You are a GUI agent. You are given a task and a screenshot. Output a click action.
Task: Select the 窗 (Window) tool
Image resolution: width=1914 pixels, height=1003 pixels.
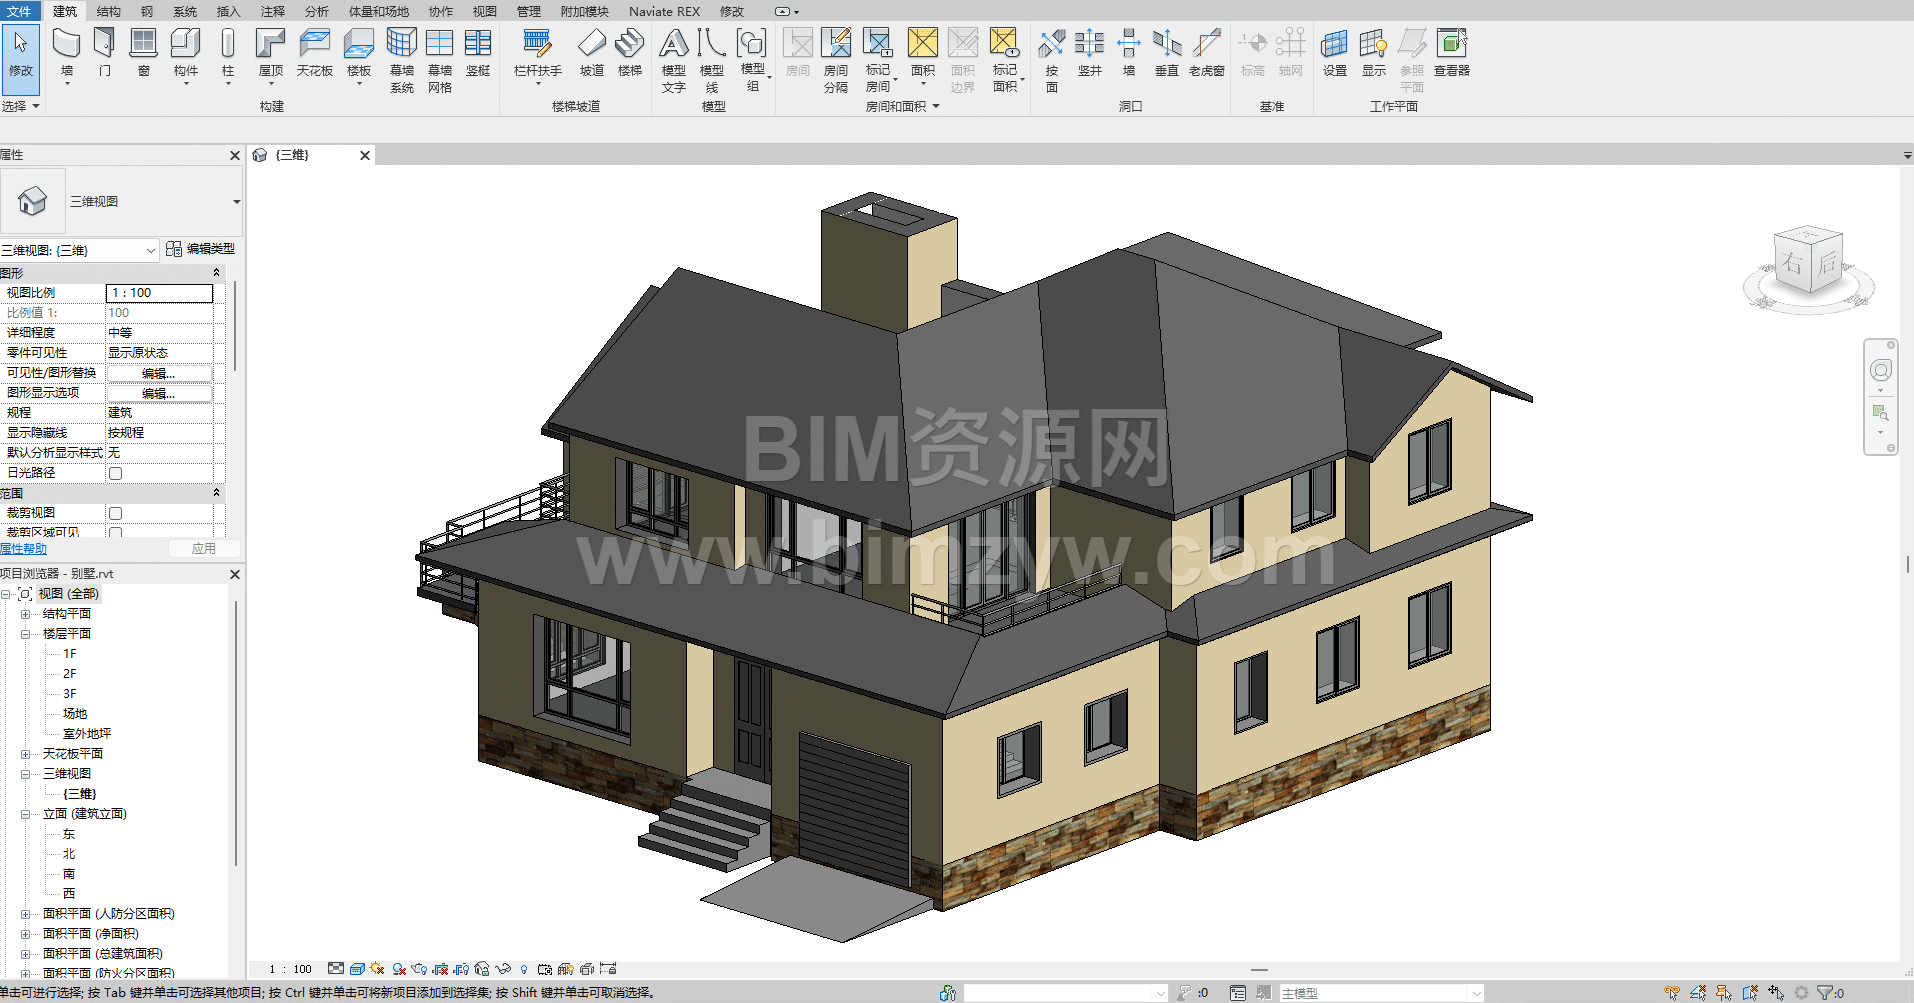tap(144, 45)
